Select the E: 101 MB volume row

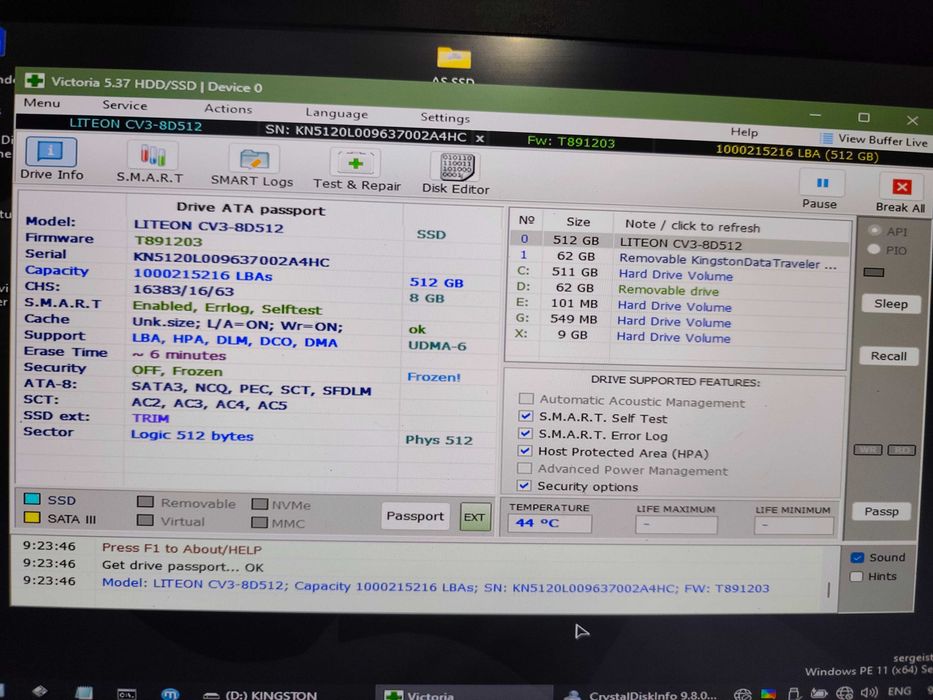677,305
